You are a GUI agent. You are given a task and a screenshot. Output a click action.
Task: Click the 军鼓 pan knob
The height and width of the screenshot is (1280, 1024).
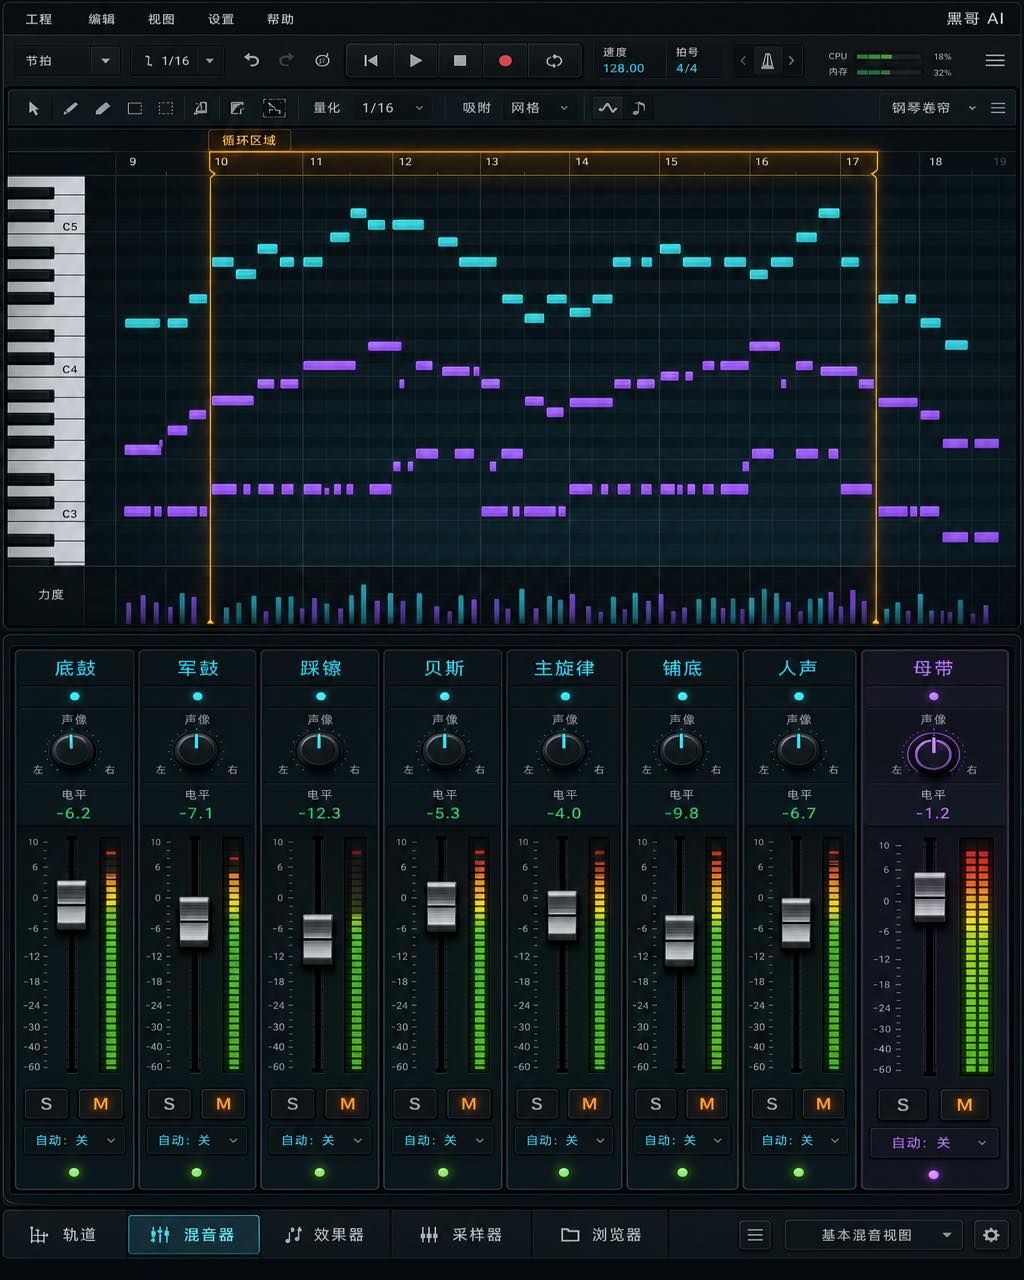196,750
